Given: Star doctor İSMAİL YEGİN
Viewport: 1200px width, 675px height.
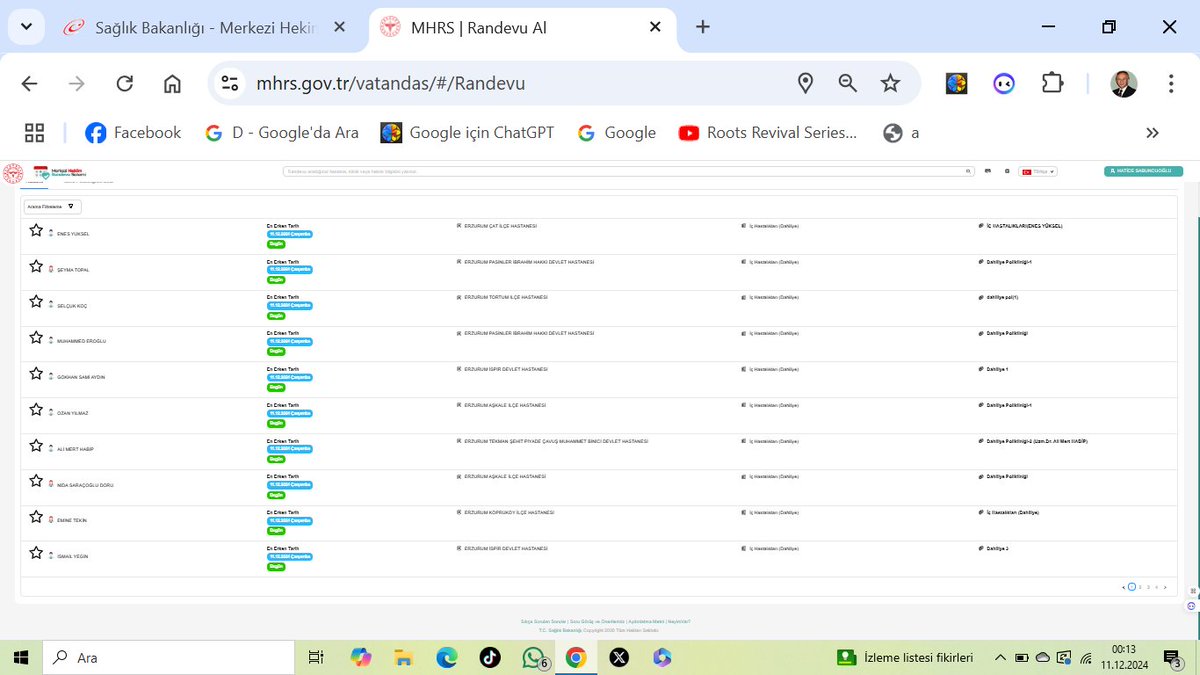Looking at the screenshot, I should point(36,553).
